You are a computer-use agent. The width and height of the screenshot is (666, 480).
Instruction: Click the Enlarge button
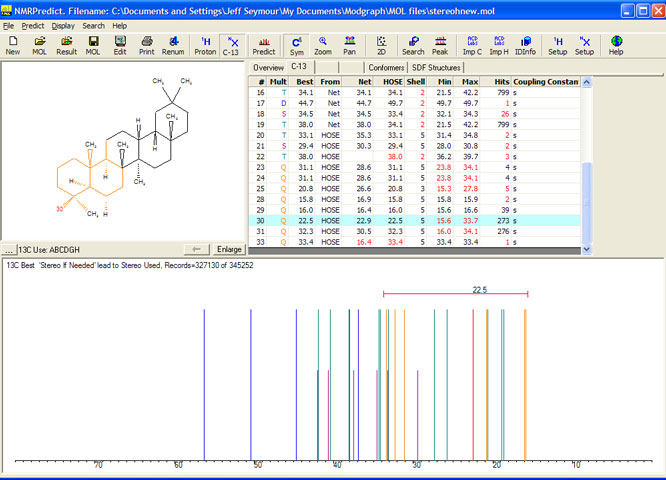(229, 248)
